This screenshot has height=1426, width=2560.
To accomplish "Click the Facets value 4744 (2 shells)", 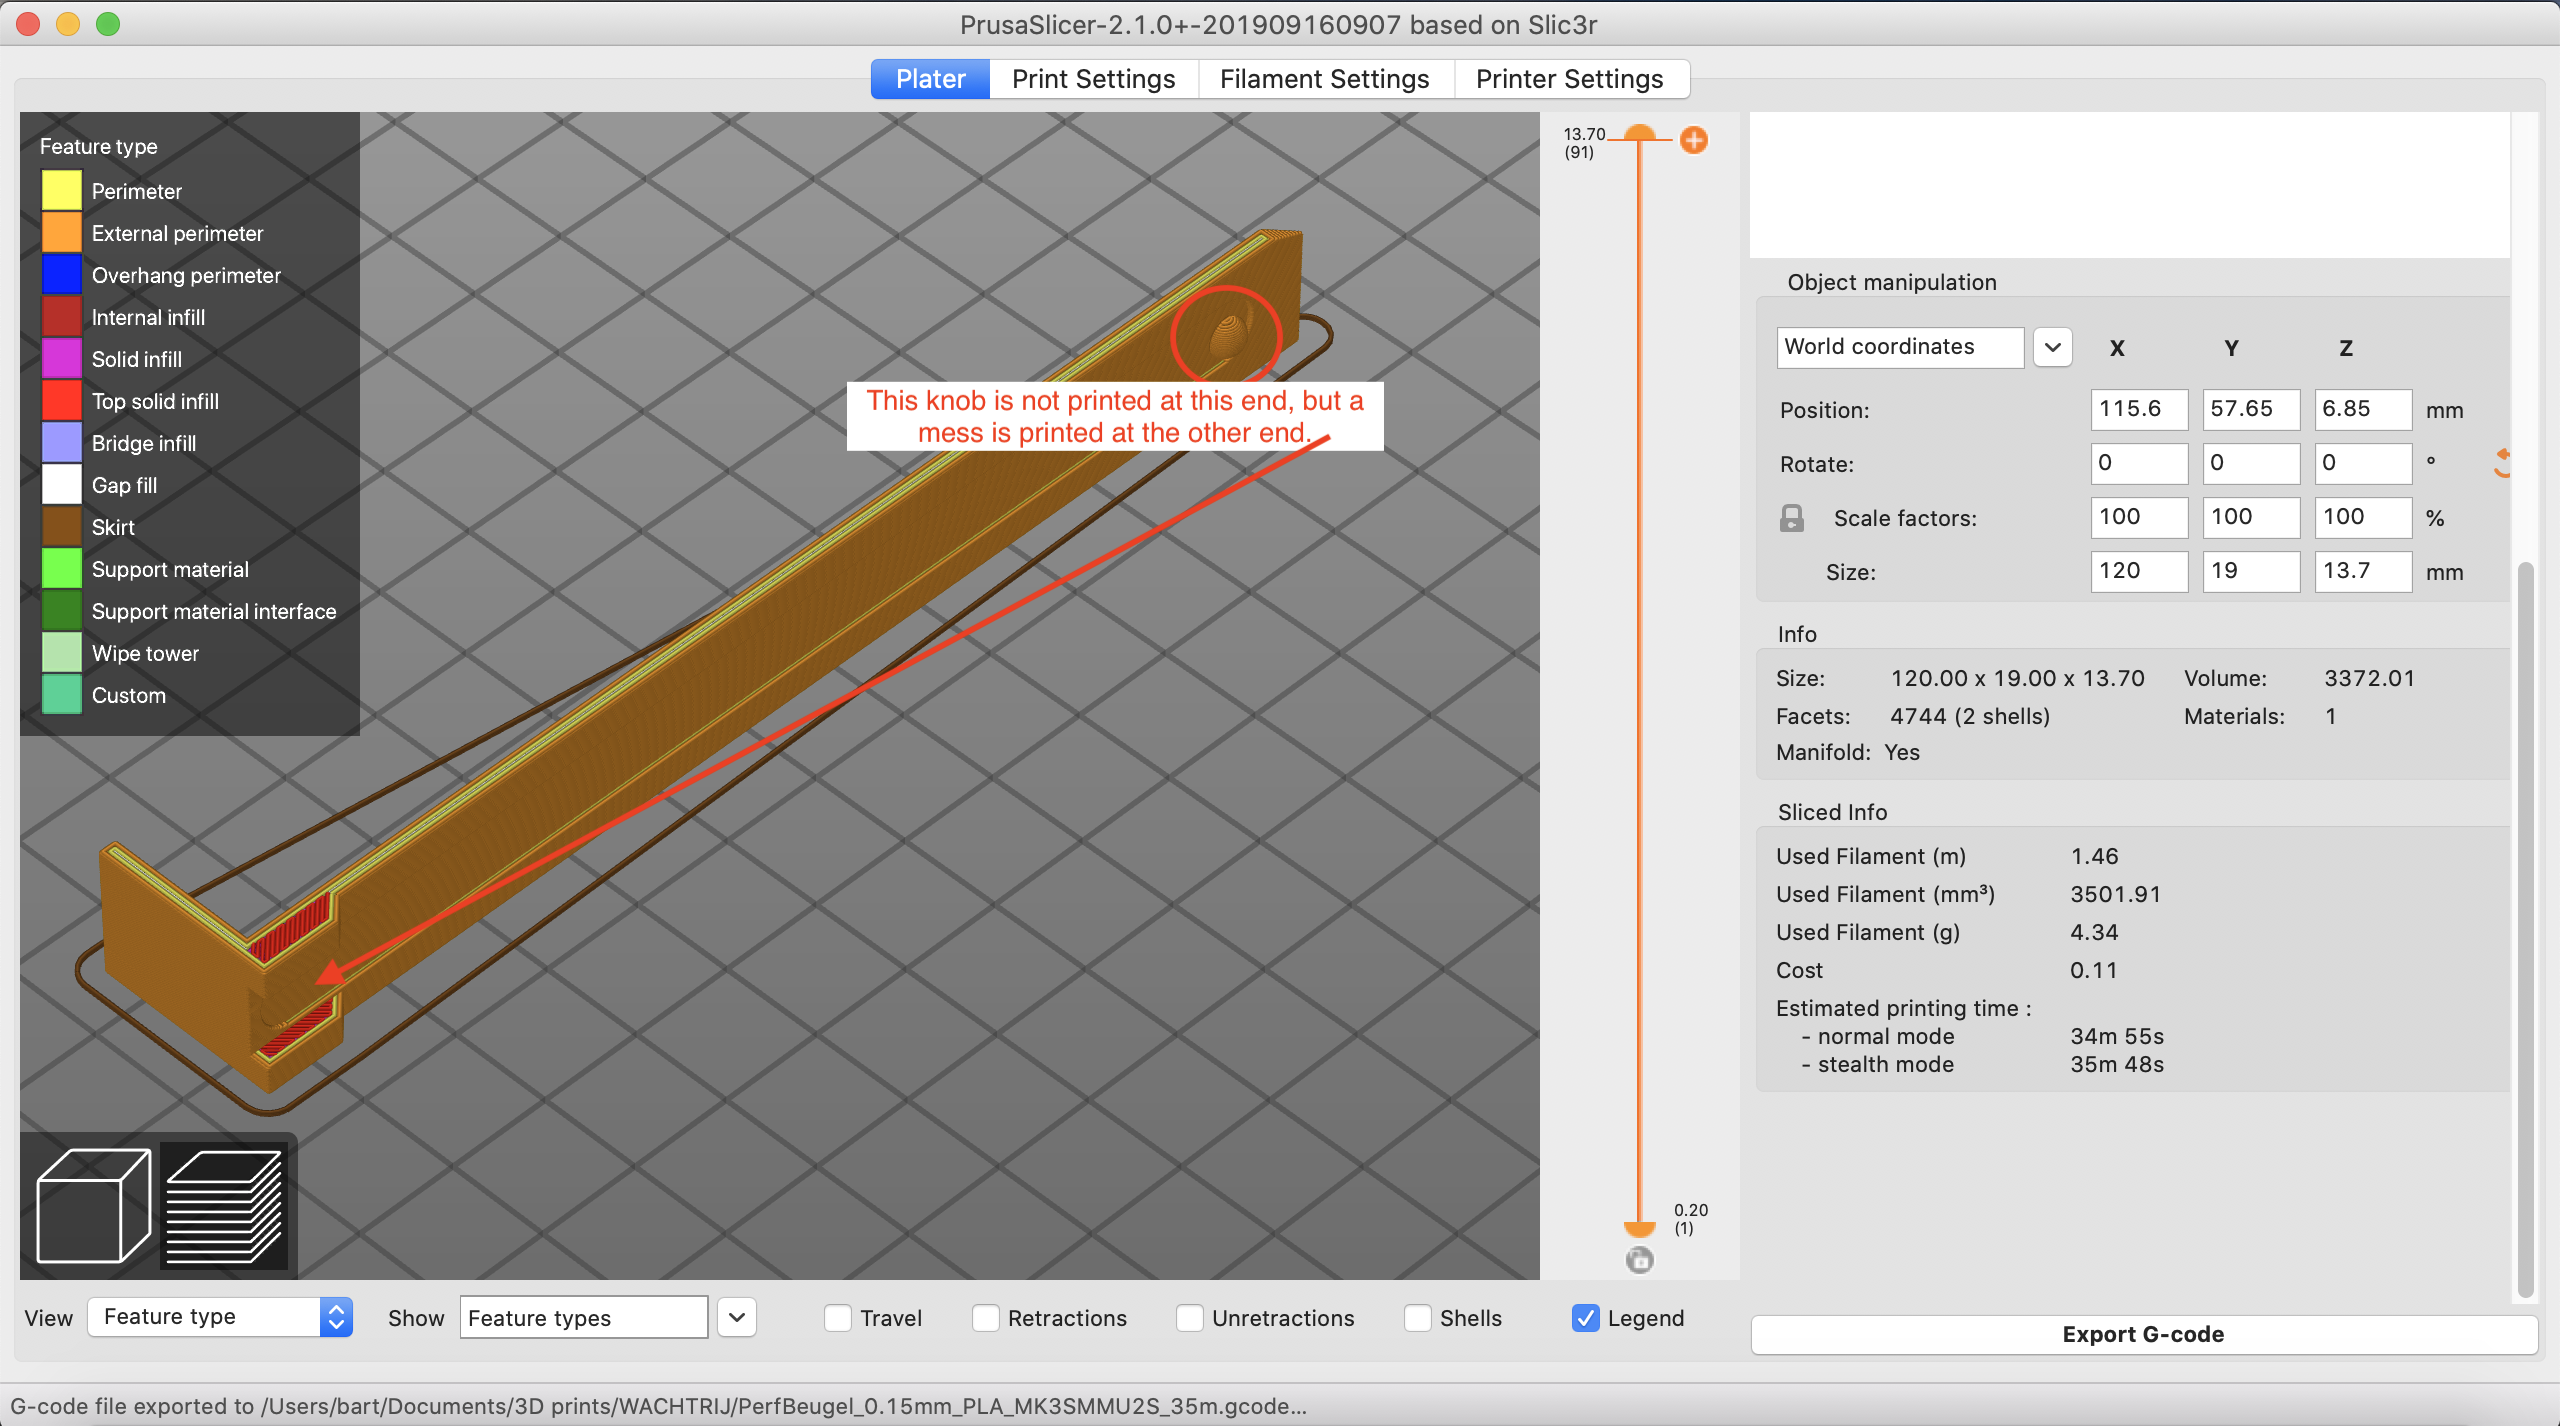I will coord(1970,716).
